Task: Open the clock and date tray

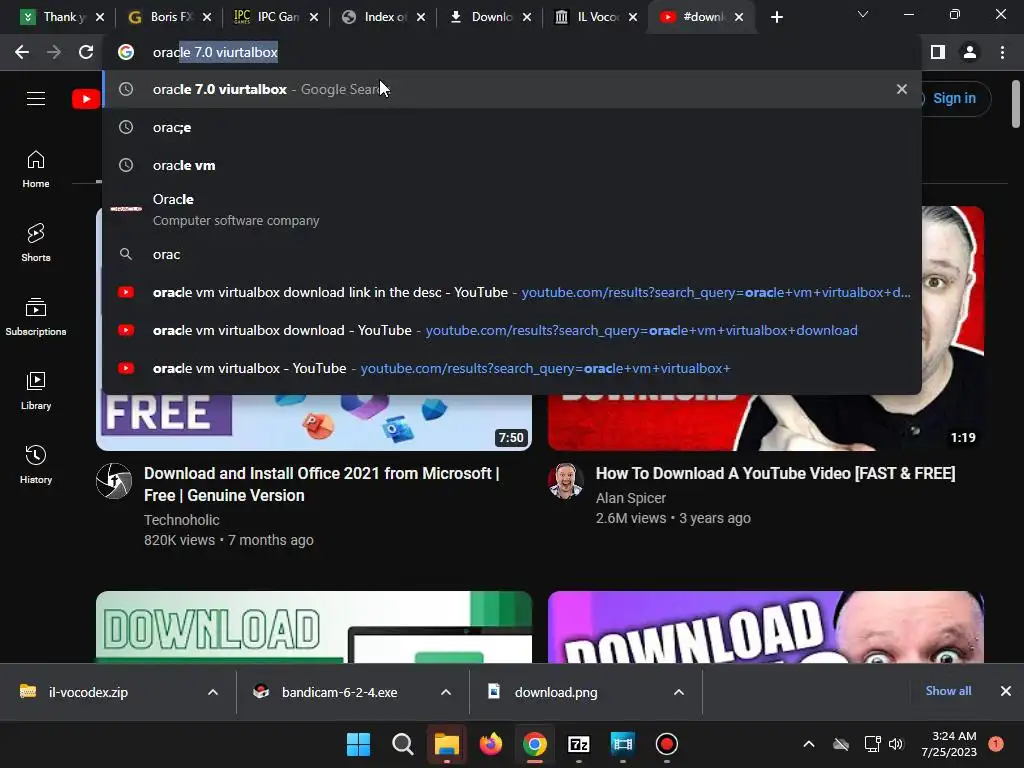Action: [949, 744]
